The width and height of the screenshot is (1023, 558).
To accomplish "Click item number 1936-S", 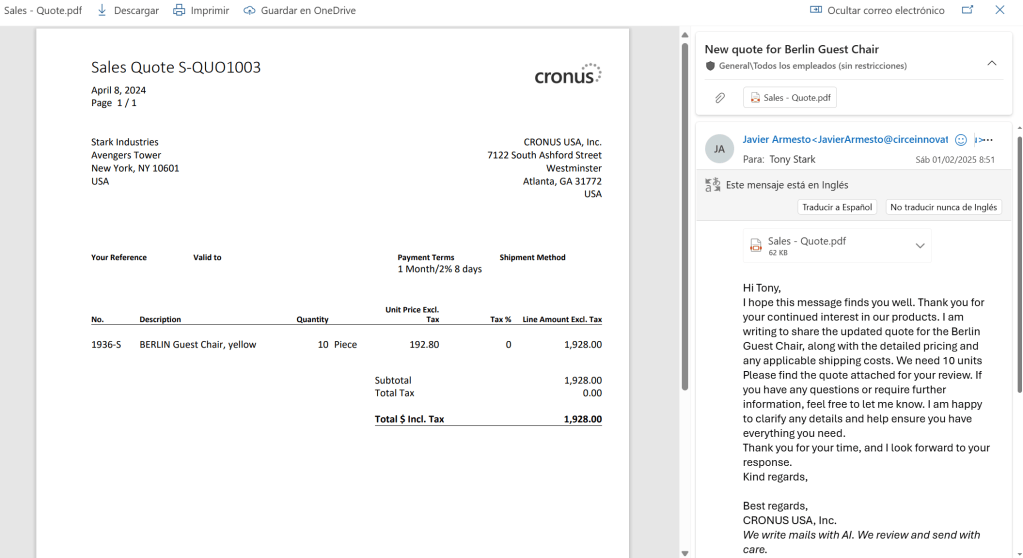I will tap(106, 345).
